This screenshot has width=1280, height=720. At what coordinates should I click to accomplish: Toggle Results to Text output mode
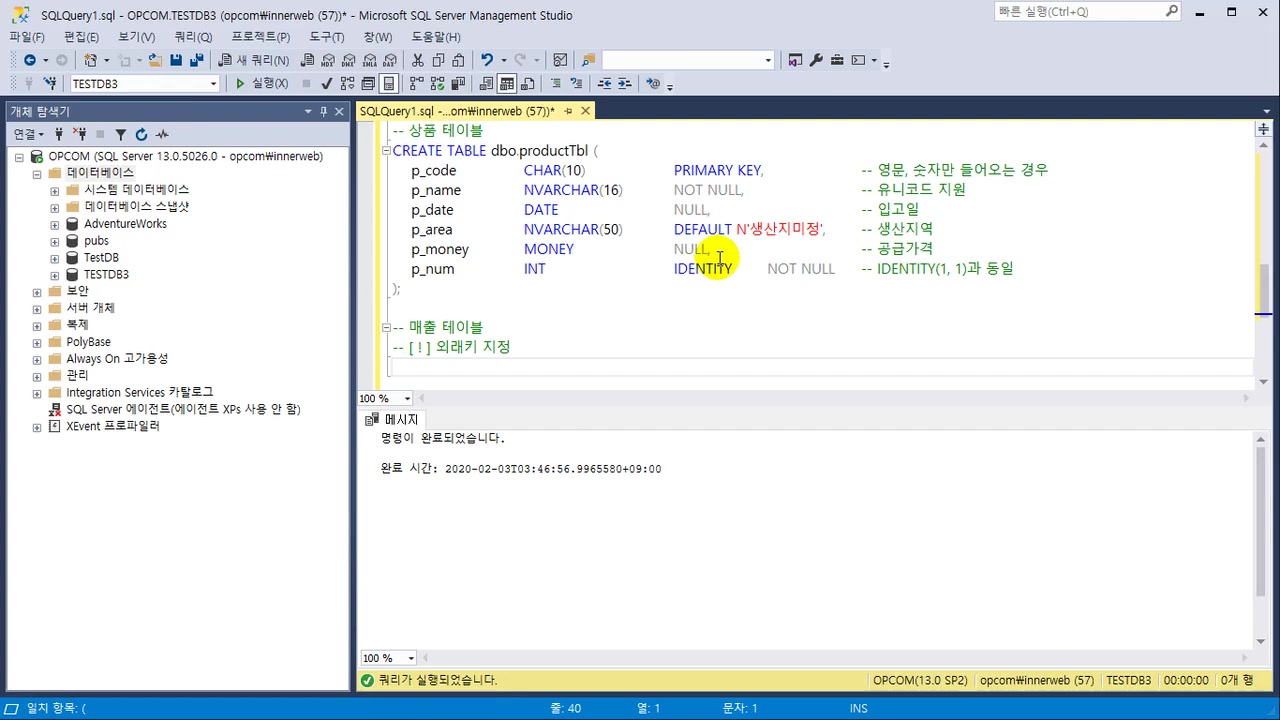(486, 84)
